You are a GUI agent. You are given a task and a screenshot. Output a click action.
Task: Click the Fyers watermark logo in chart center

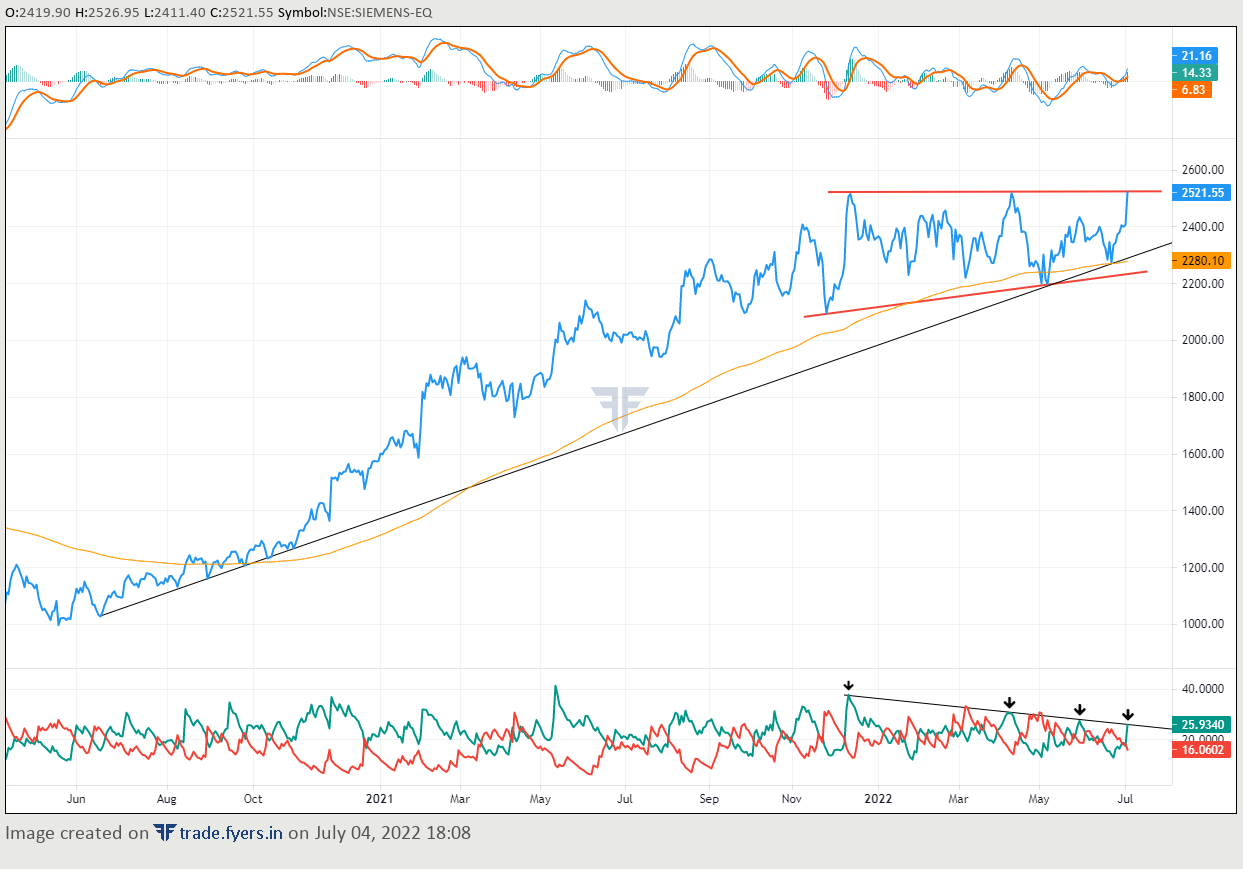click(x=618, y=404)
